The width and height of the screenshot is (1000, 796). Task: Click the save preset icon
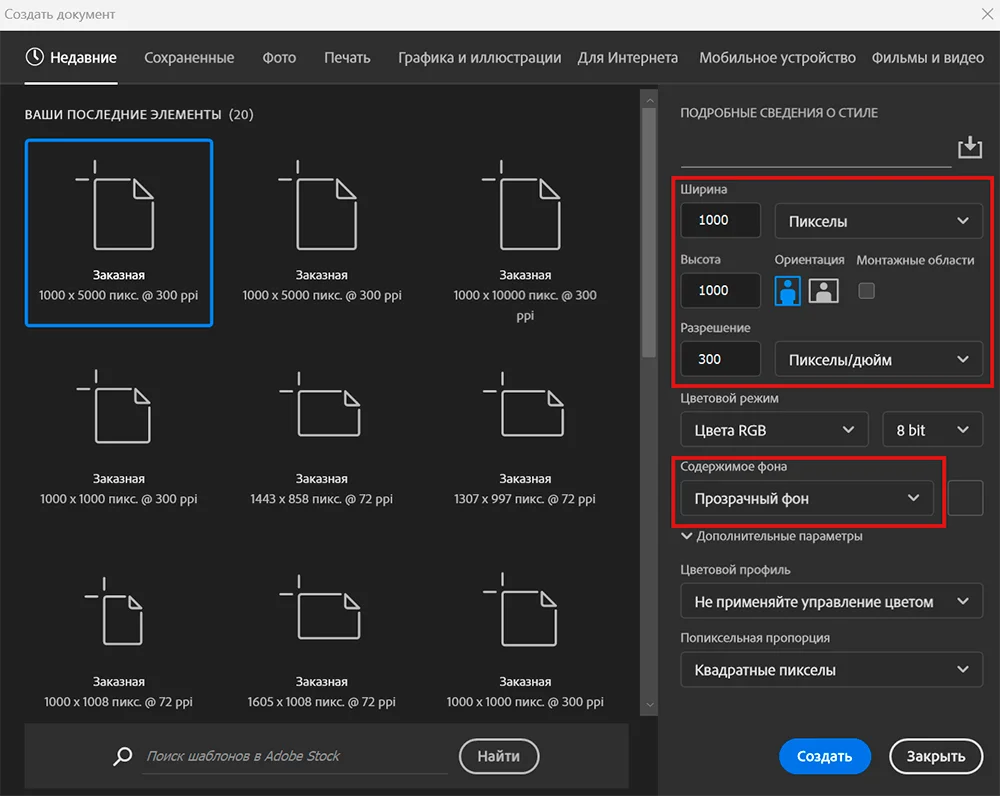[x=969, y=147]
